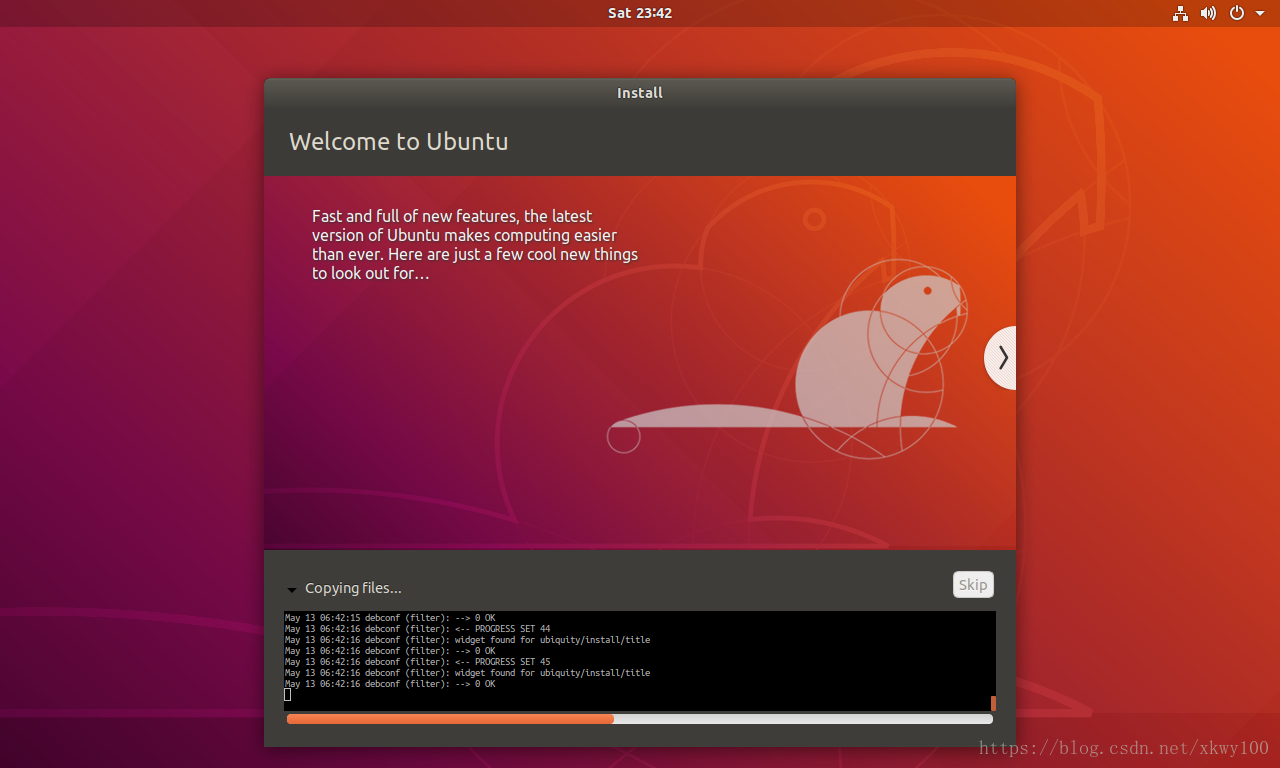Select the log line timestamped 06:42:15

[x=390, y=618]
